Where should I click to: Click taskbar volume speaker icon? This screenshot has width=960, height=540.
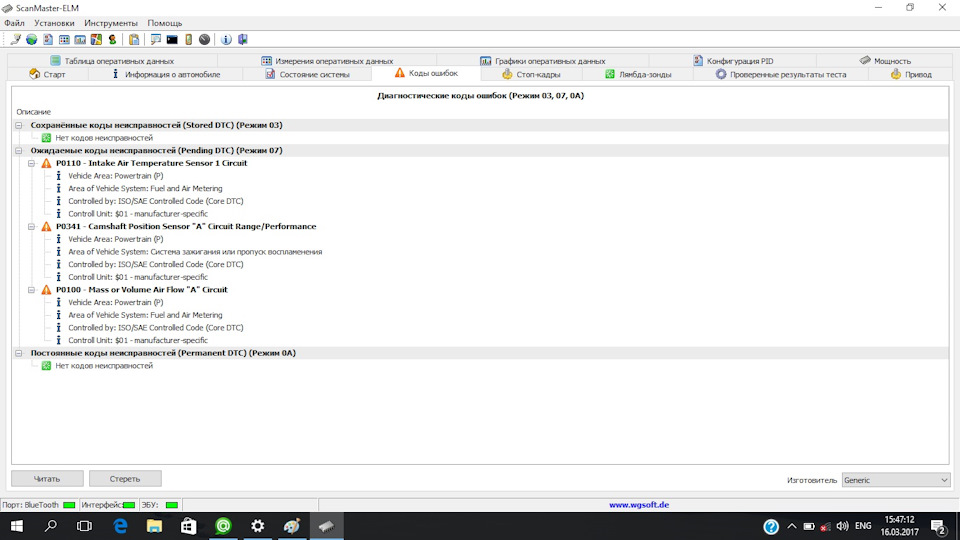pyautogui.click(x=842, y=526)
